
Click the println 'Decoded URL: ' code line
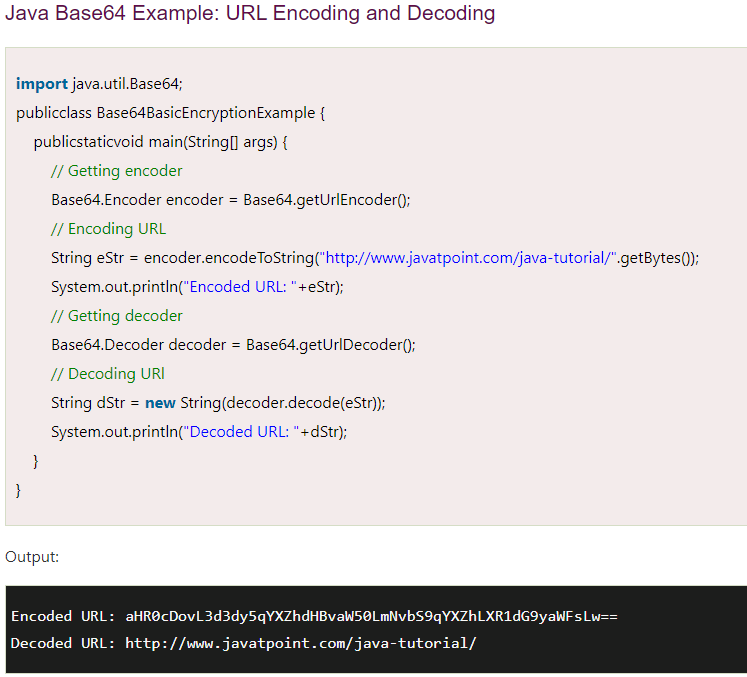click(199, 432)
